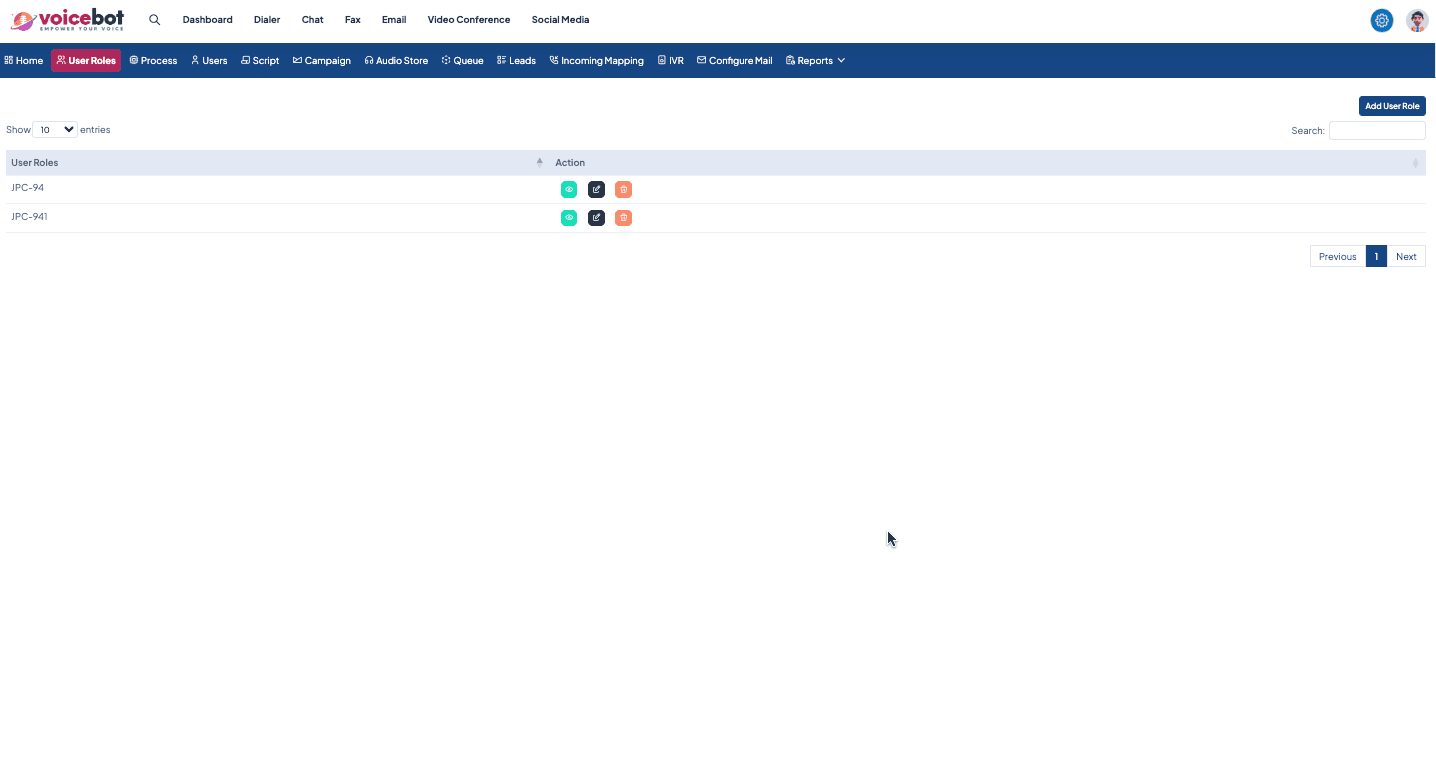Viewport: 1436px width, 778px height.
Task: View the JPC-94 role details
Action: click(569, 190)
